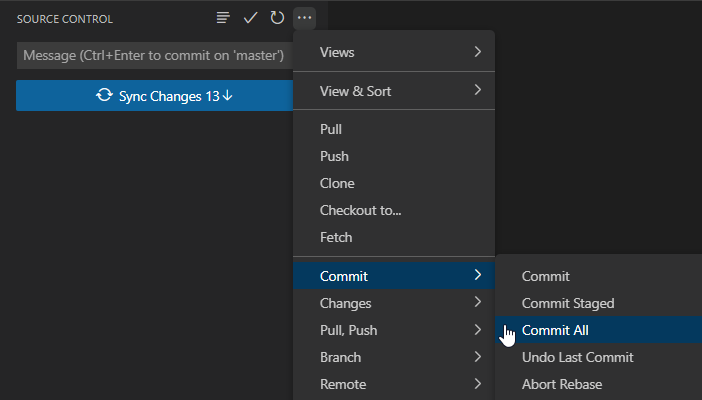Expand the View & Sort submenu
Viewport: 702px width, 400px height.
[x=394, y=91]
